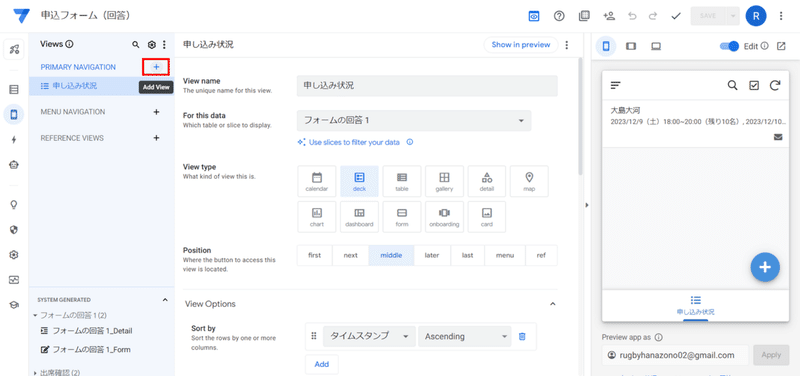Click search icon in app preview
The width and height of the screenshot is (800, 376).
click(x=732, y=85)
